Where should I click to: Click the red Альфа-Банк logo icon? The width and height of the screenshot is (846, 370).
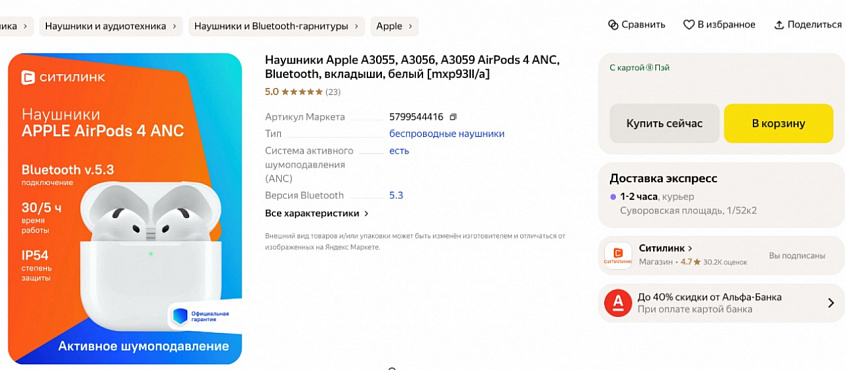click(x=618, y=303)
